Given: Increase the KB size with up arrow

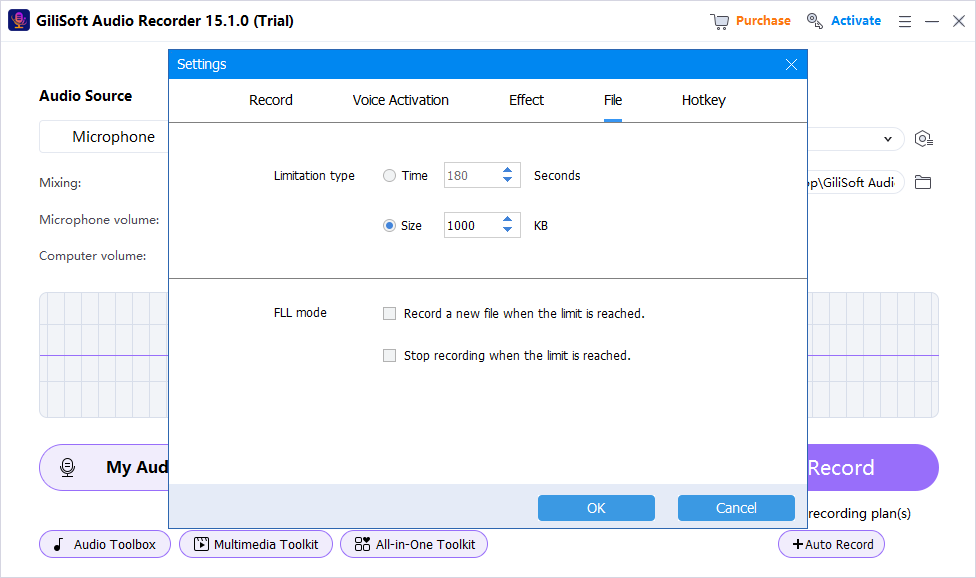Looking at the screenshot, I should tap(507, 220).
